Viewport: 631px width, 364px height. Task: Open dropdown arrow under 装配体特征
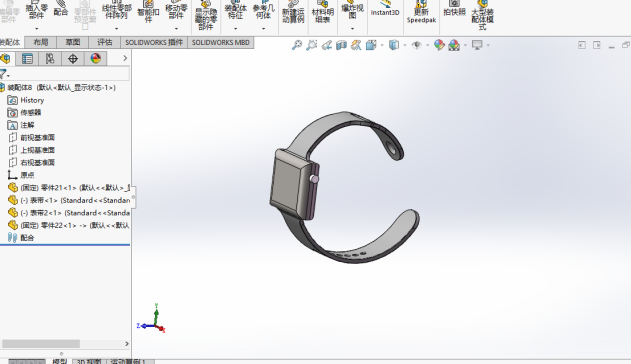[x=235, y=29]
